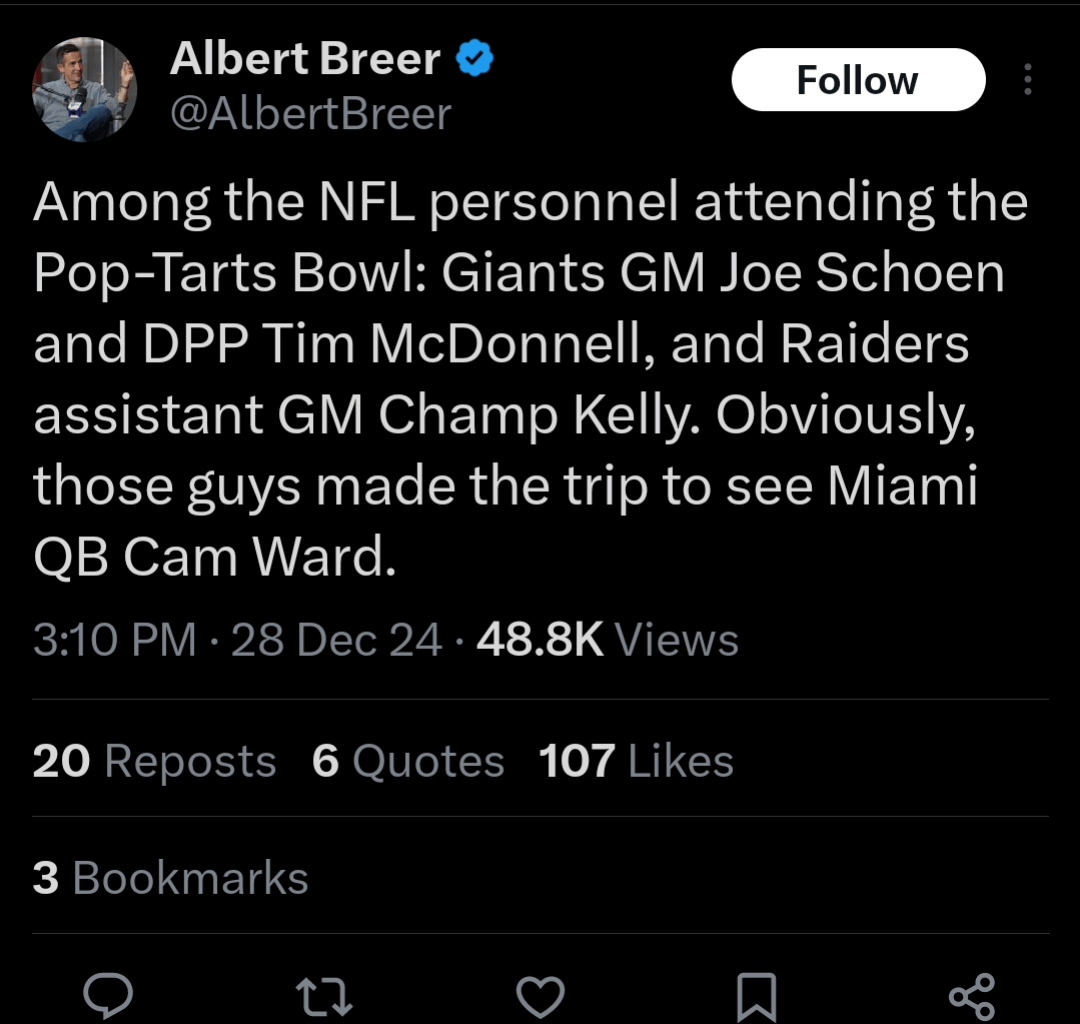Click the blue verified badge

point(475,60)
